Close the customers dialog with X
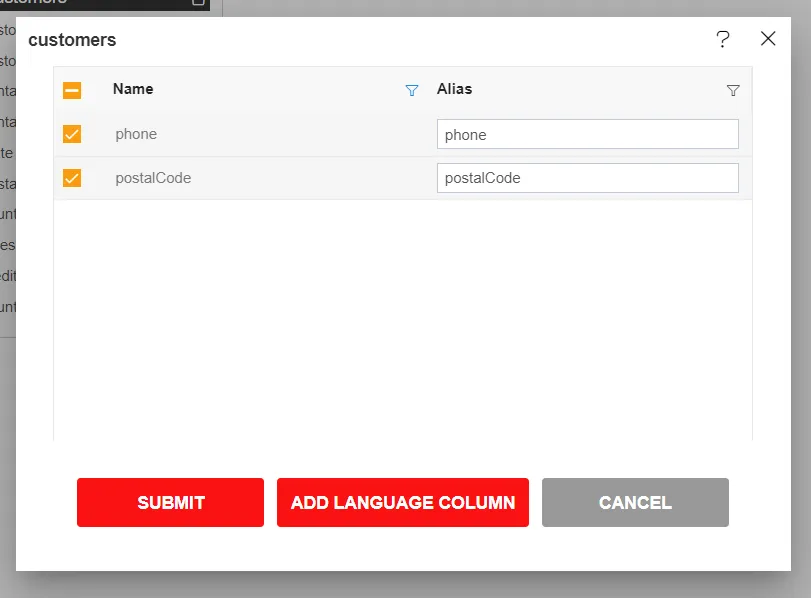The image size is (811, 598). 768,39
